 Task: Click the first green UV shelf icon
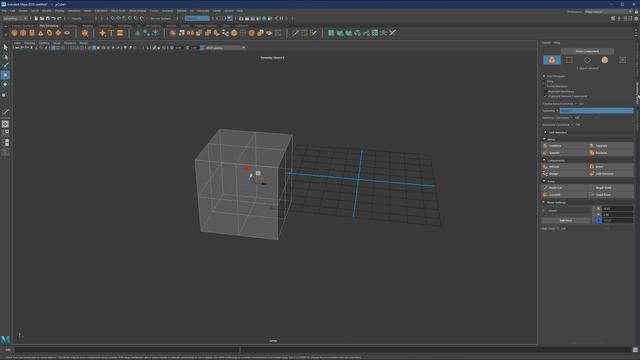(x=331, y=33)
